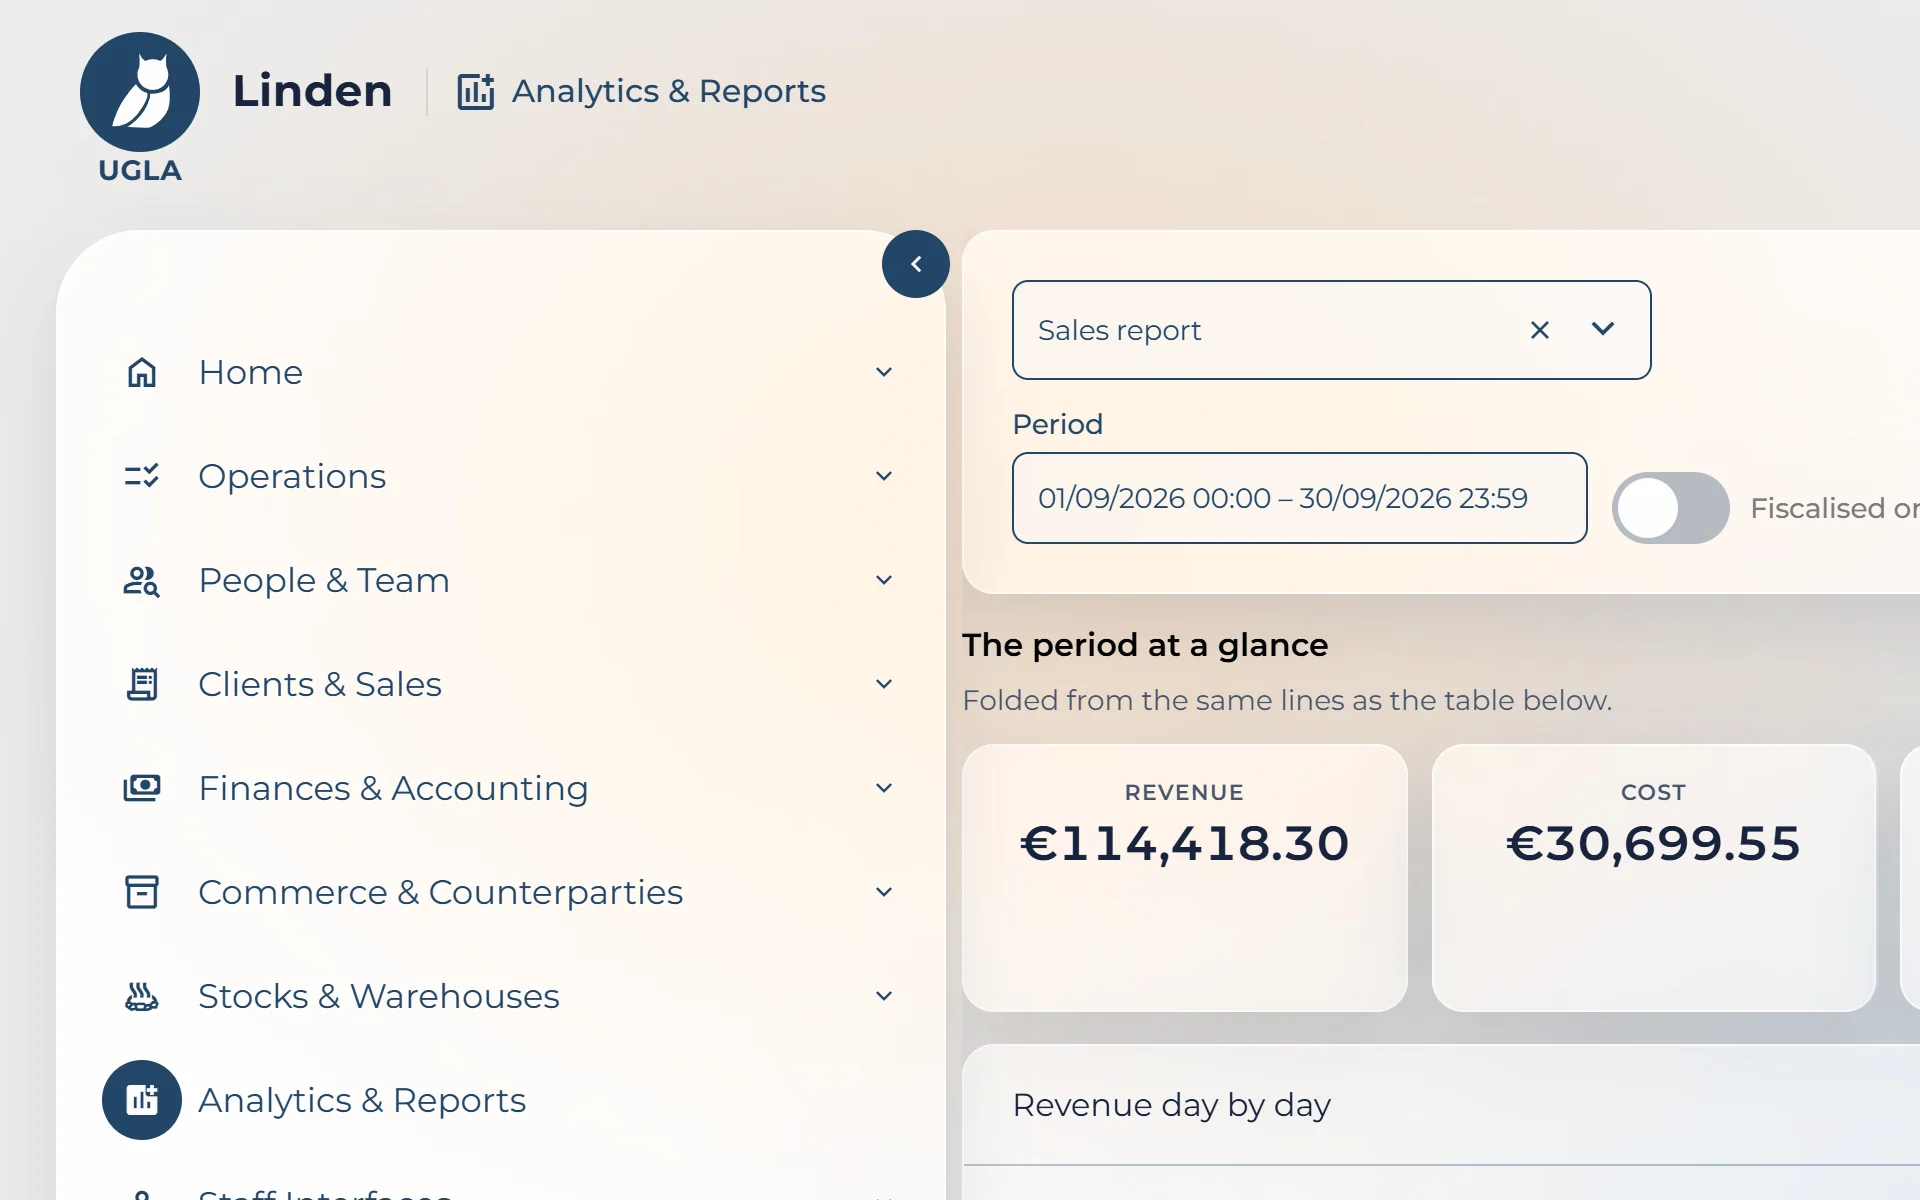Image resolution: width=1920 pixels, height=1200 pixels.
Task: Open the Clients & Sales menu item
Action: (x=501, y=684)
